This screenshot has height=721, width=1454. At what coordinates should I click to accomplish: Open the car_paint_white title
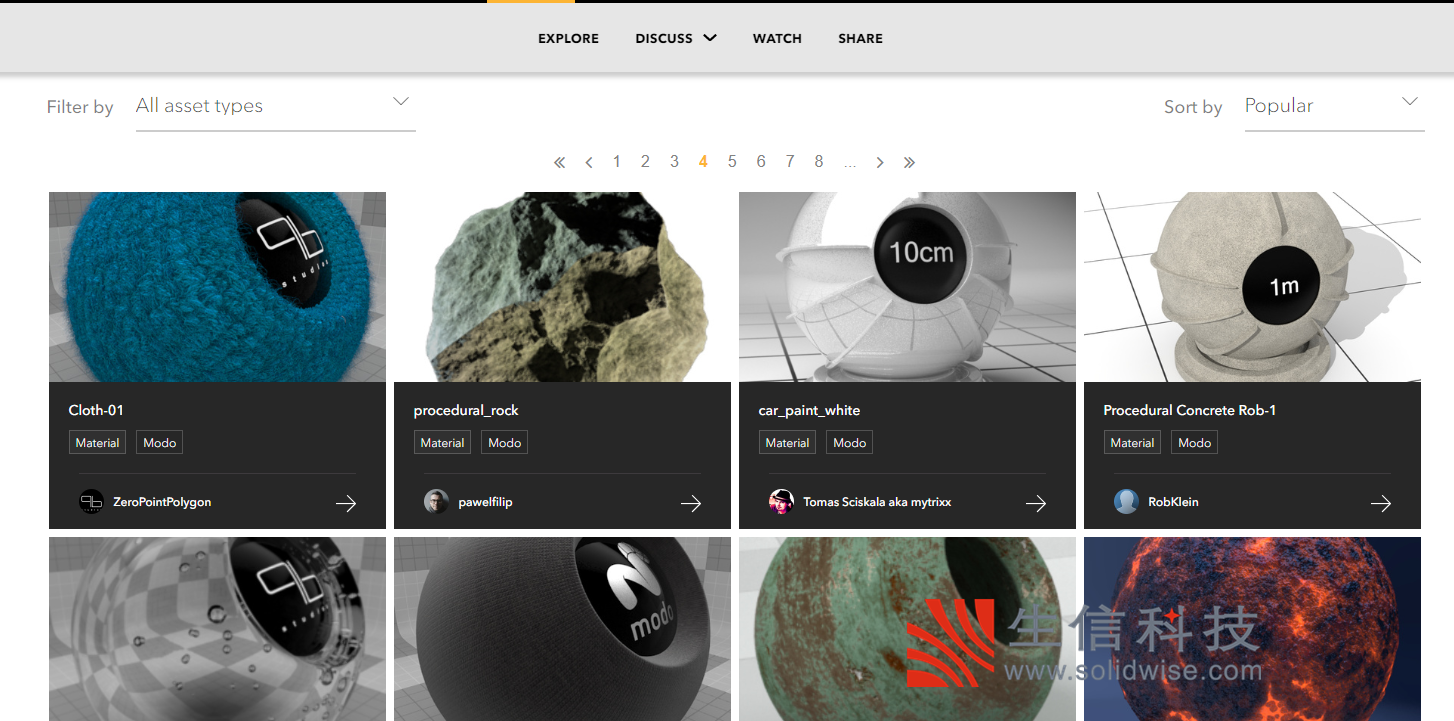[809, 411]
